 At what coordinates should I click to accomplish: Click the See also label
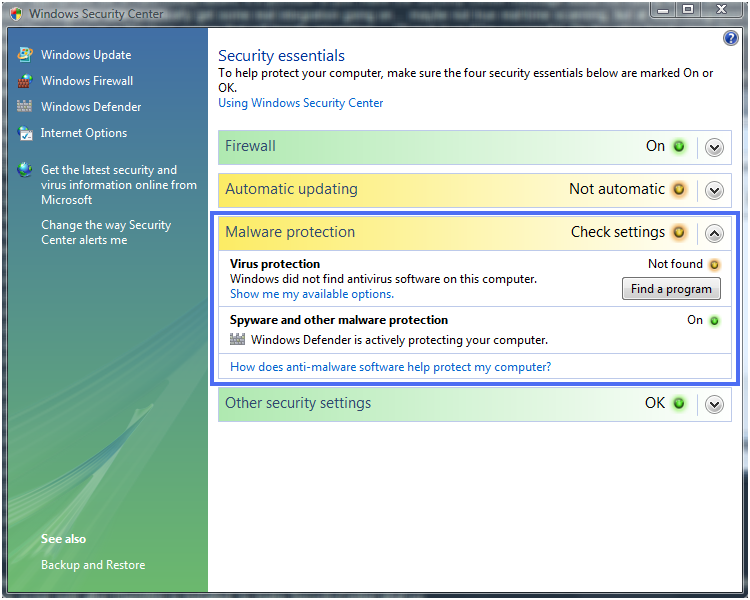63,539
